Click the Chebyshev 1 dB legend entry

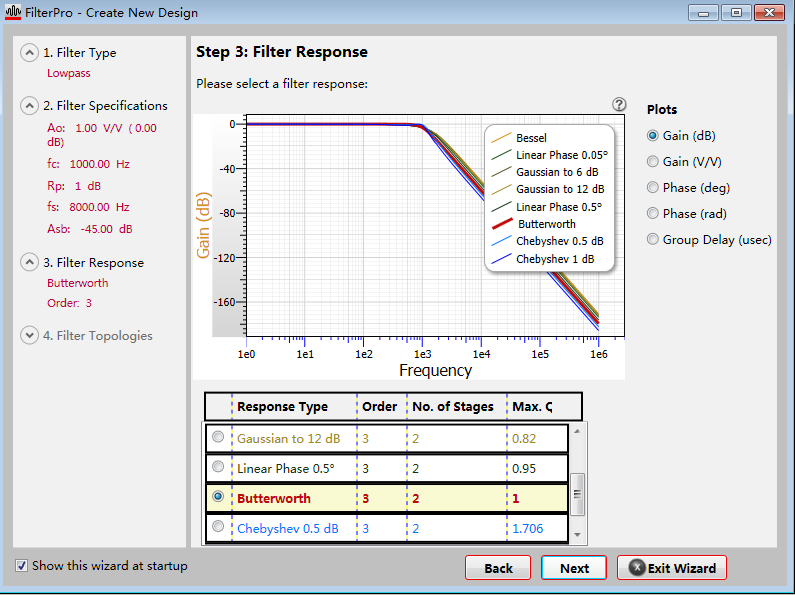[x=543, y=259]
